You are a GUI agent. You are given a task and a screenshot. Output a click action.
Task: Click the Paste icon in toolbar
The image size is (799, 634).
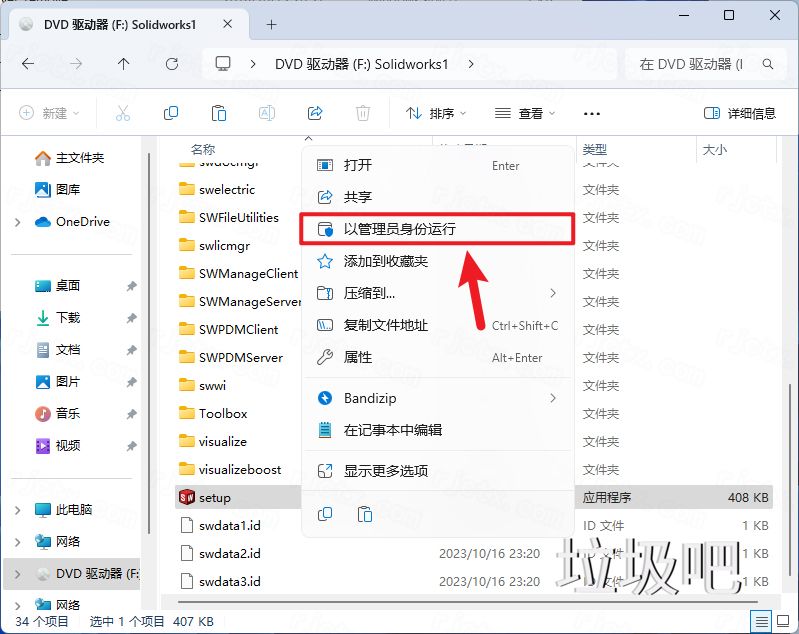pyautogui.click(x=219, y=113)
